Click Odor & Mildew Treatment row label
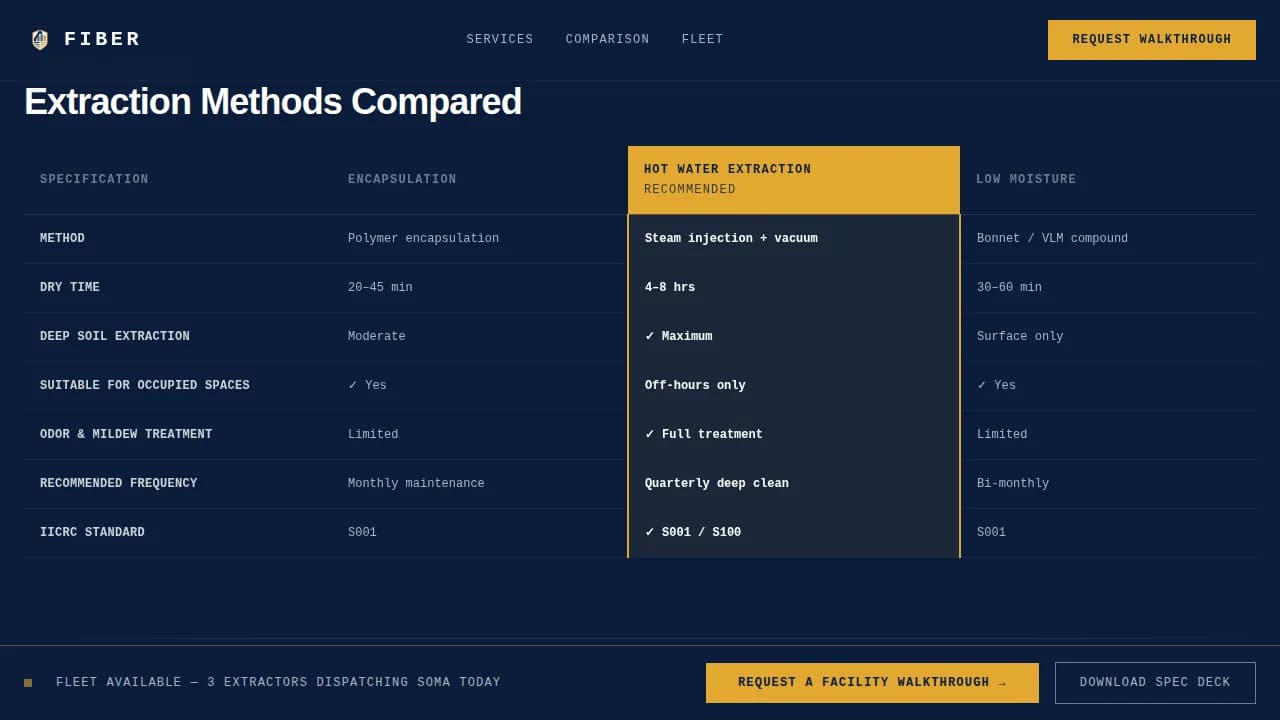This screenshot has height=720, width=1280. pyautogui.click(x=126, y=435)
